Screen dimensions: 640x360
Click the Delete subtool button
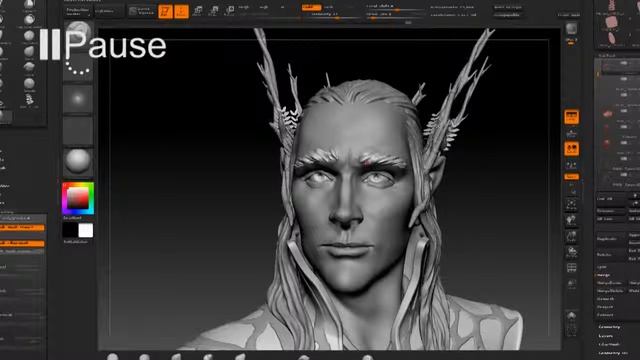tap(610, 255)
